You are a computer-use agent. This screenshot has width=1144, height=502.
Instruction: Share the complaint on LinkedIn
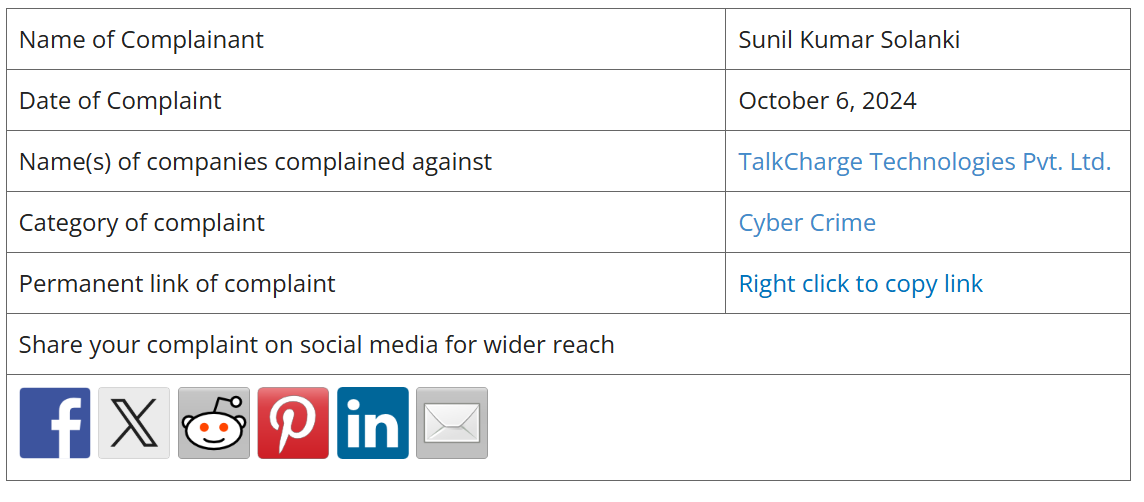point(373,423)
